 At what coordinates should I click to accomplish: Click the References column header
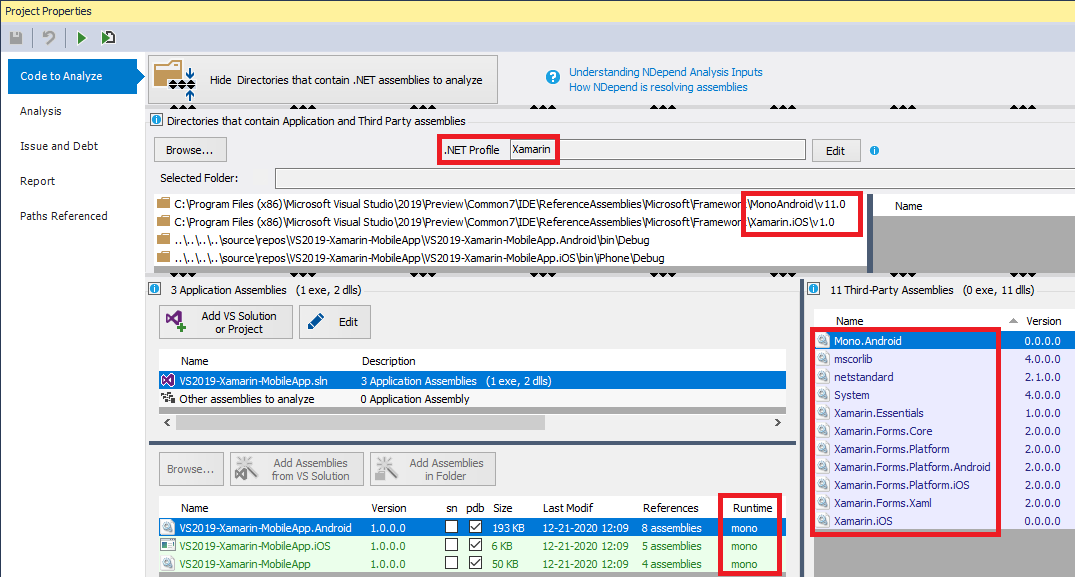pyautogui.click(x=671, y=508)
